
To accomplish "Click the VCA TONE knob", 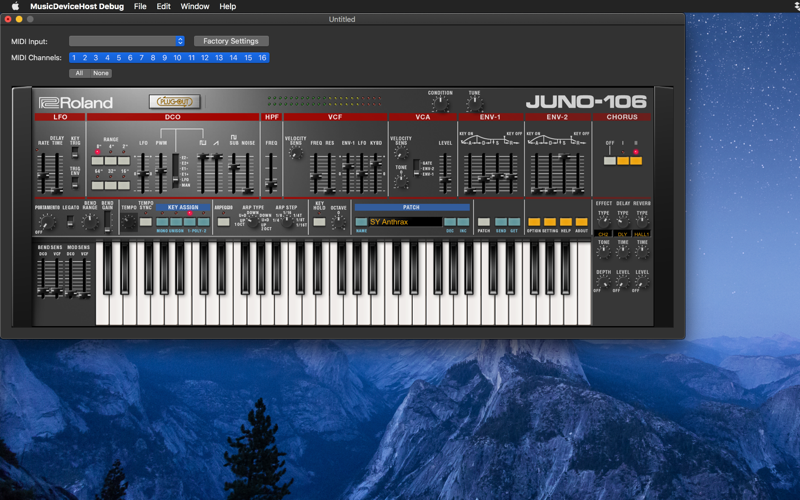I will [401, 180].
